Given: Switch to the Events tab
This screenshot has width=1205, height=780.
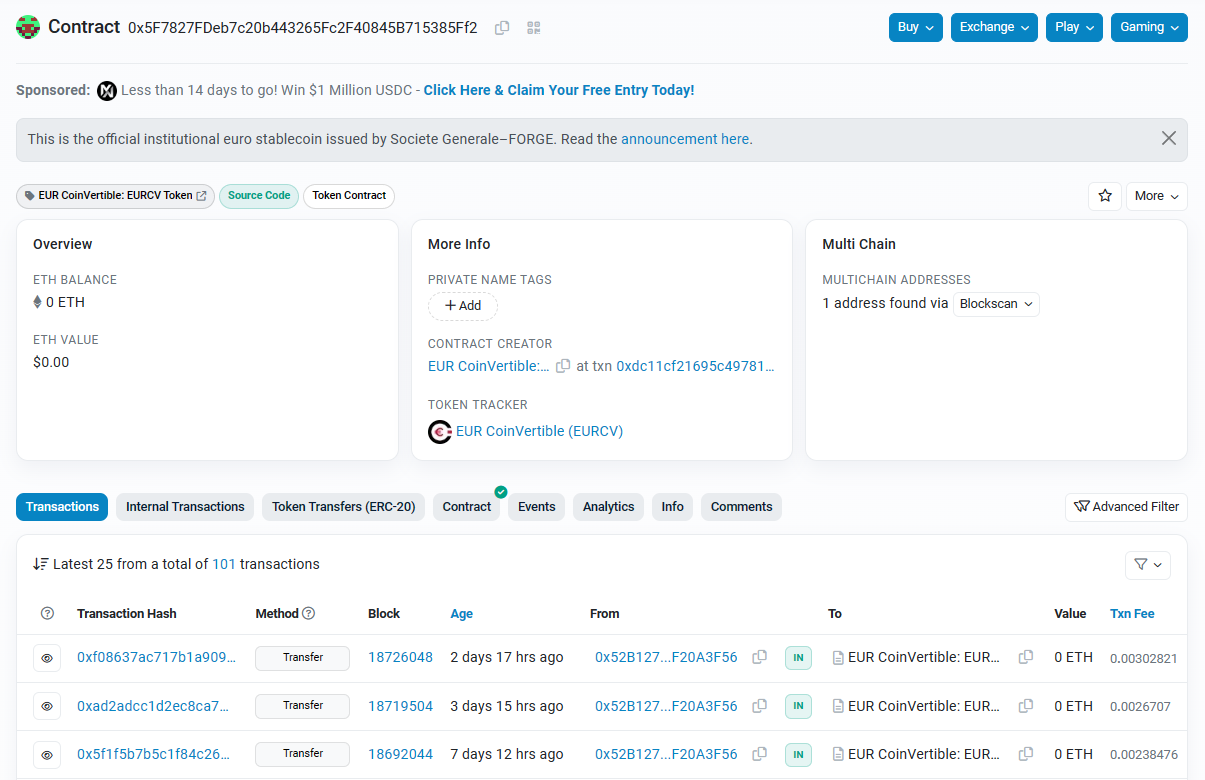Looking at the screenshot, I should [537, 507].
